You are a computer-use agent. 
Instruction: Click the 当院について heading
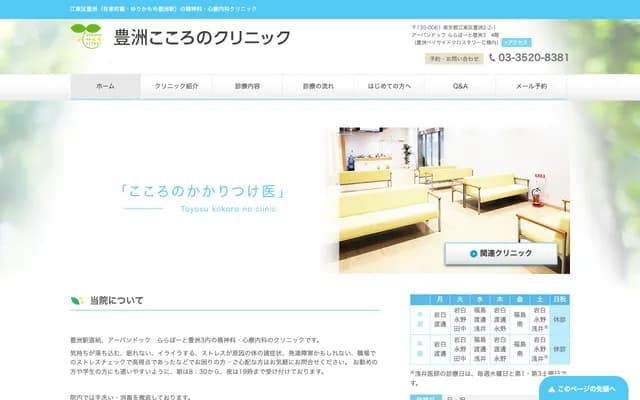coord(116,300)
